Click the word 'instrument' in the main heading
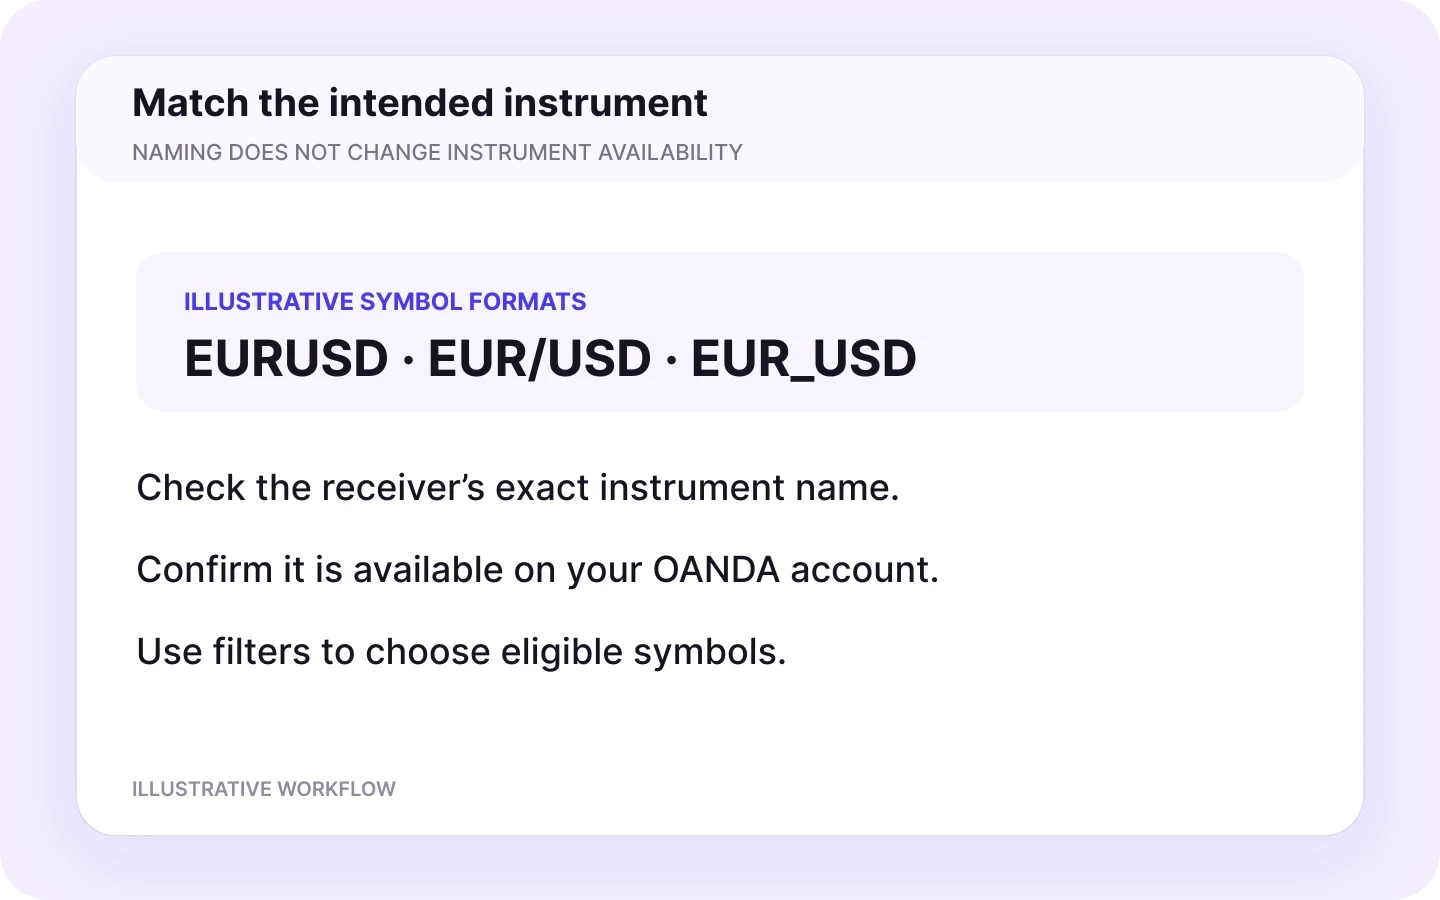Image resolution: width=1440 pixels, height=900 pixels. pos(605,103)
